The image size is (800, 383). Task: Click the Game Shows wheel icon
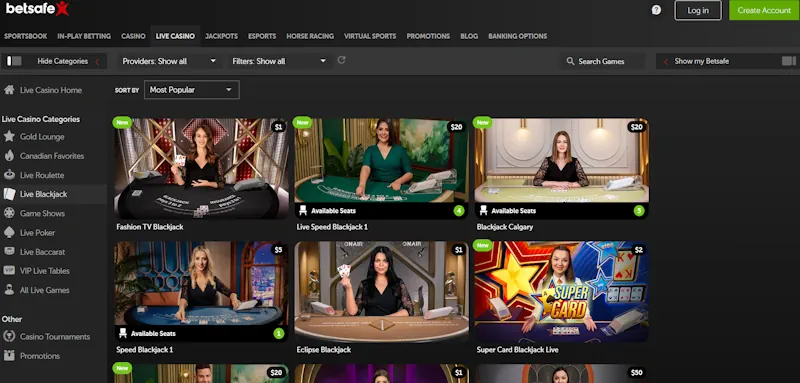tap(9, 213)
